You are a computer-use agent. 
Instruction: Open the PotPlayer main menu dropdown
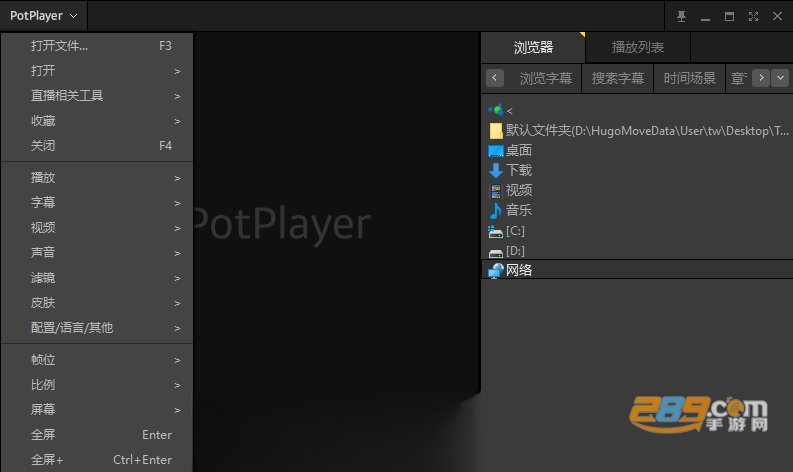(x=43, y=16)
